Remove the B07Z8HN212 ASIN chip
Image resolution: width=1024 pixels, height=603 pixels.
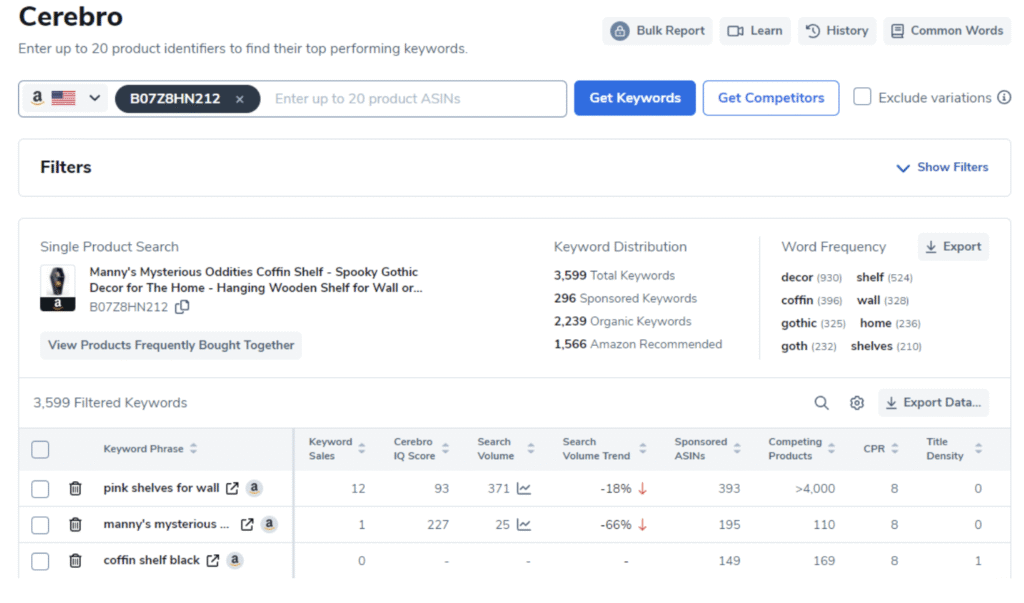[240, 99]
